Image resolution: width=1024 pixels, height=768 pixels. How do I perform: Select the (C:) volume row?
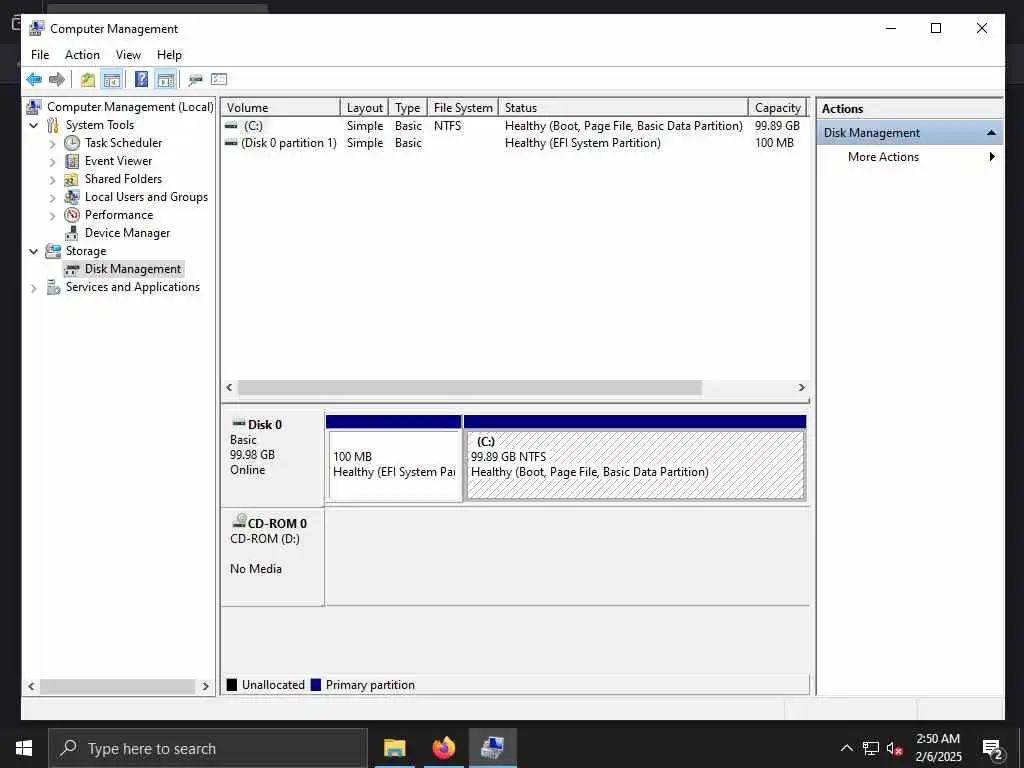515,125
